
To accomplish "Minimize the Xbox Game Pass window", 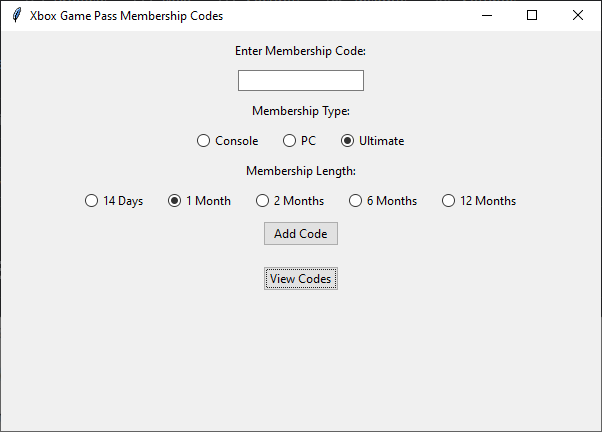I will 486,16.
